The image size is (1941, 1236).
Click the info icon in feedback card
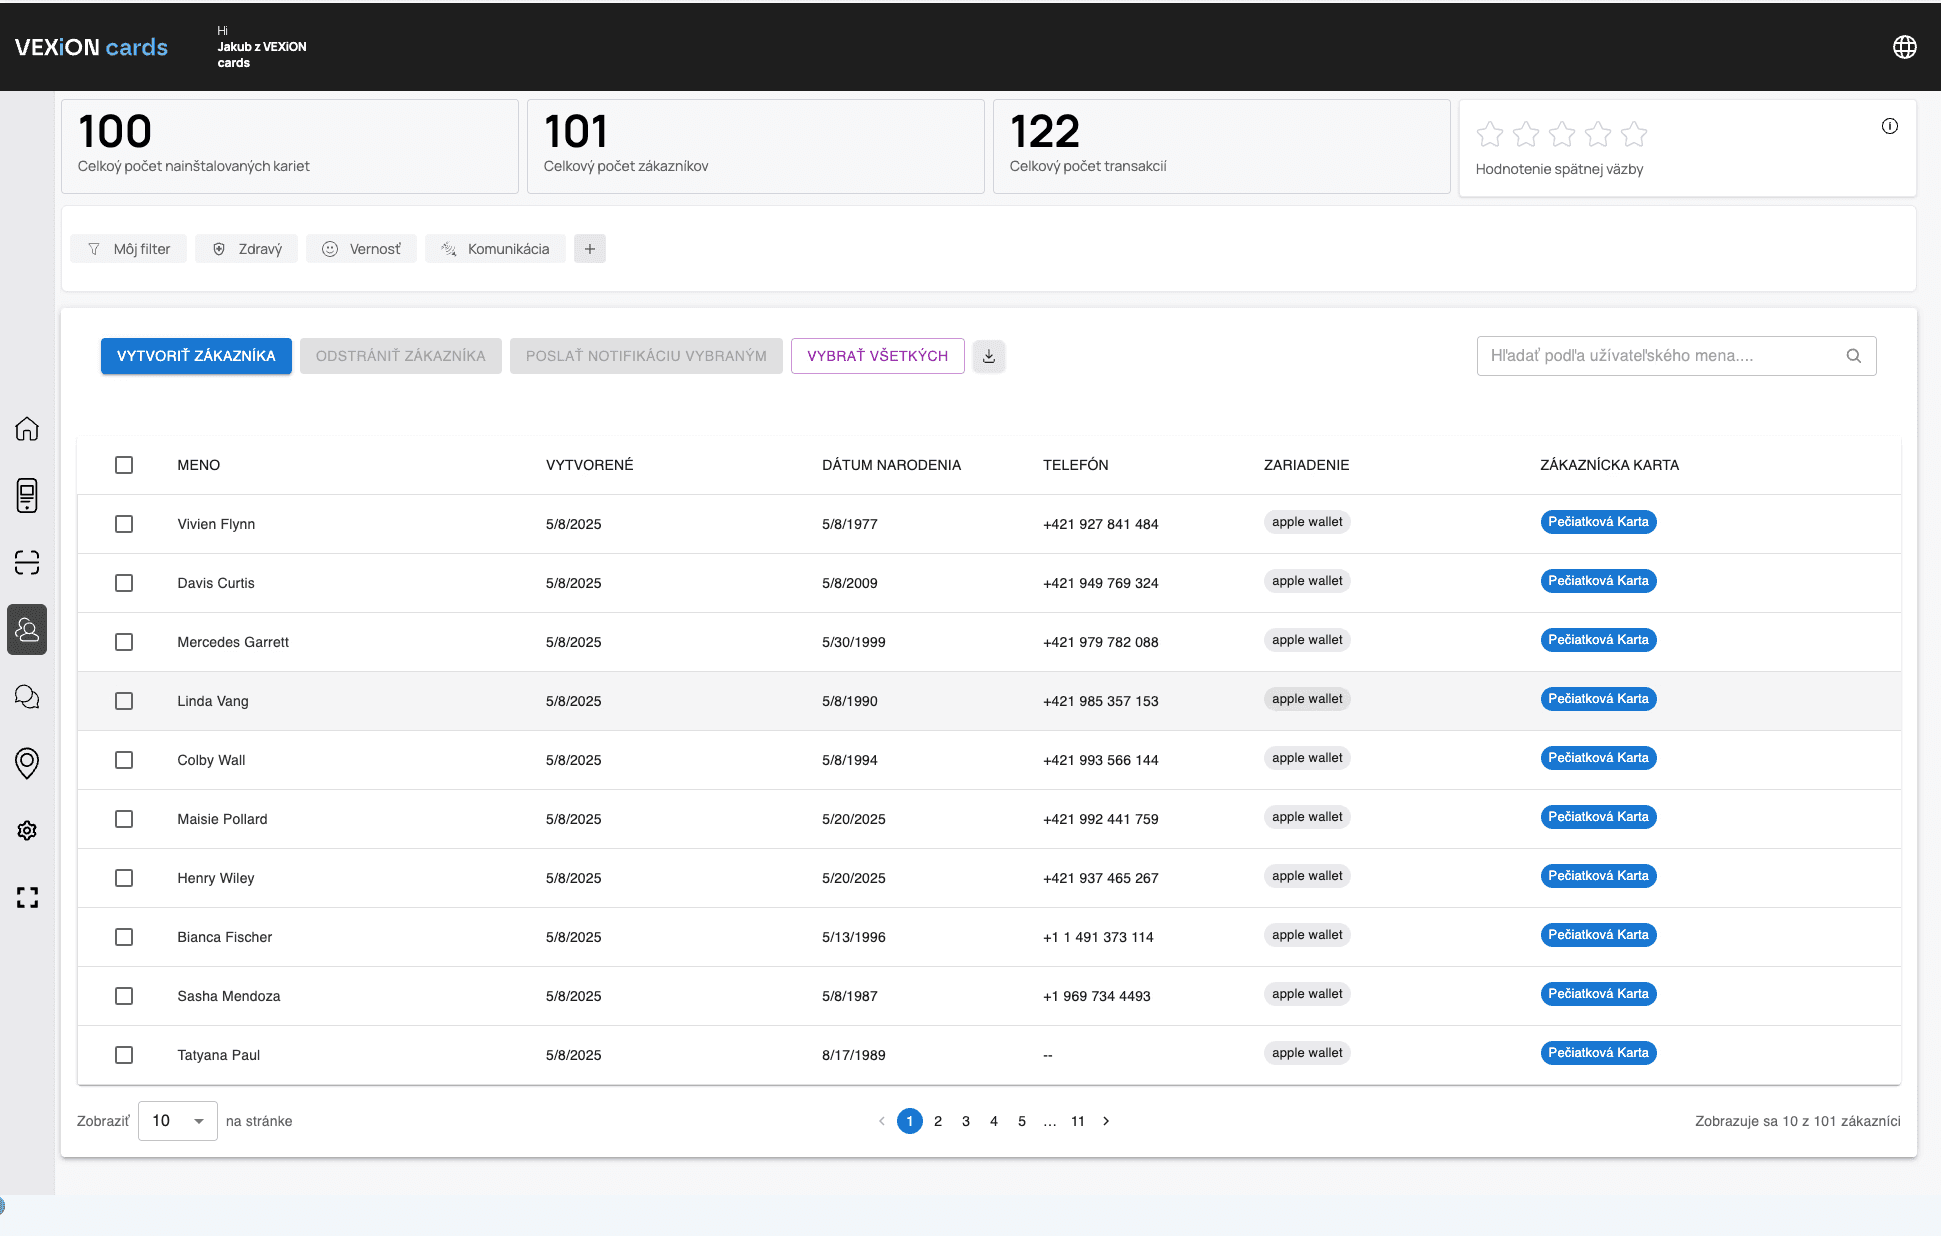pos(1890,126)
